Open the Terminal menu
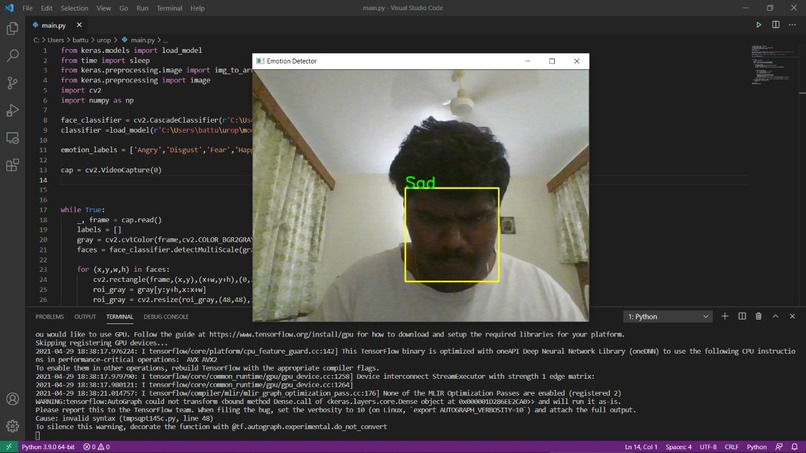Viewport: 806px width, 453px height. (169, 8)
